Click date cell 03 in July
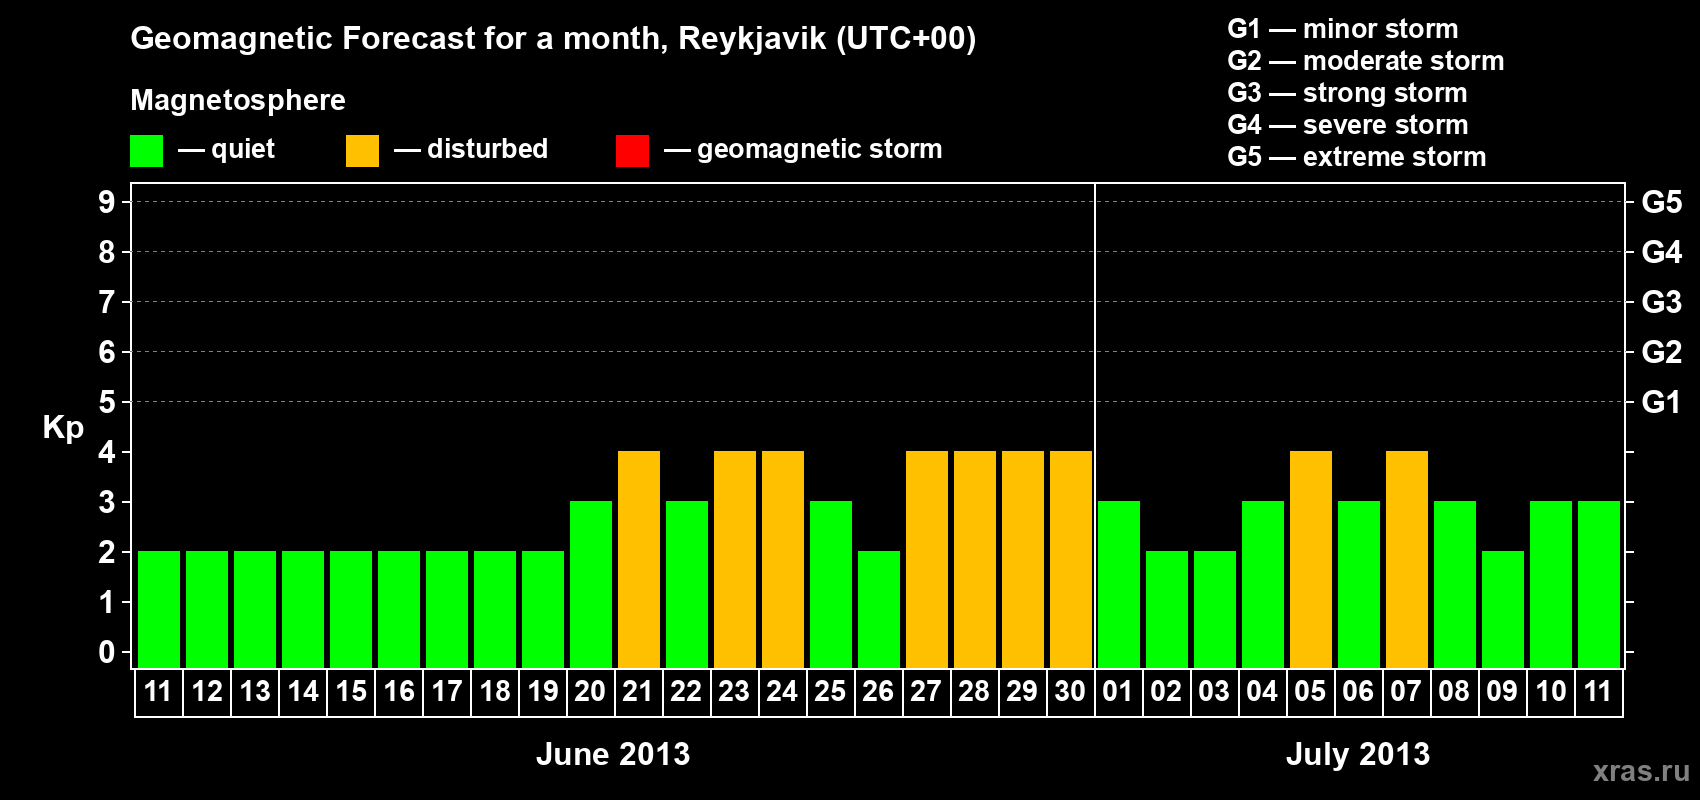Image resolution: width=1700 pixels, height=800 pixels. tap(1215, 692)
